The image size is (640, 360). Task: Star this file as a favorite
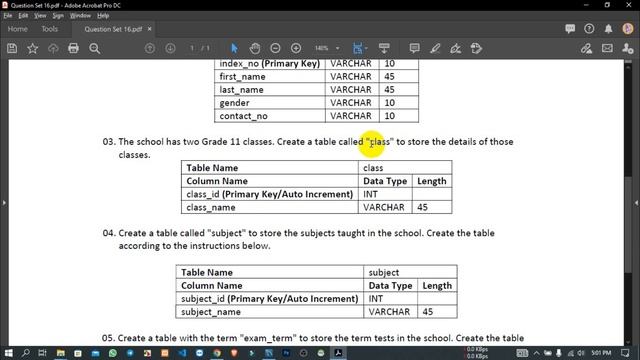click(33, 48)
